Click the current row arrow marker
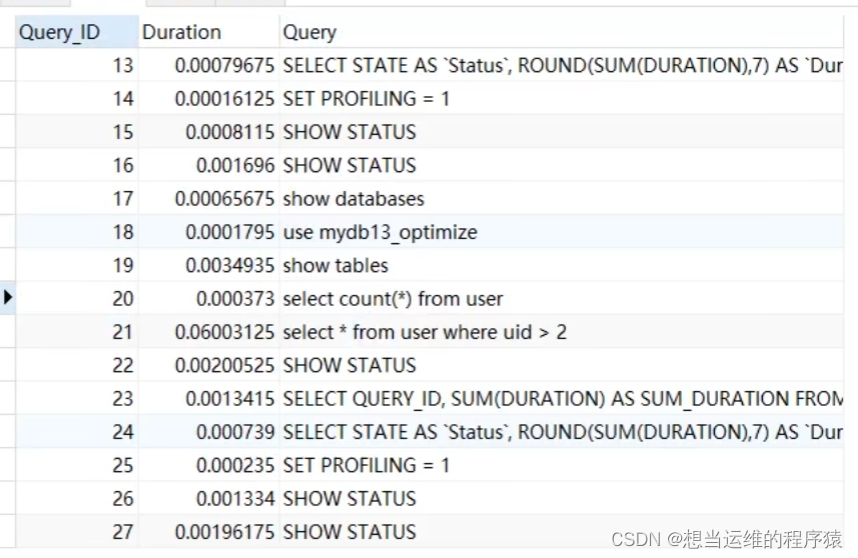The width and height of the screenshot is (858, 558). 8,298
